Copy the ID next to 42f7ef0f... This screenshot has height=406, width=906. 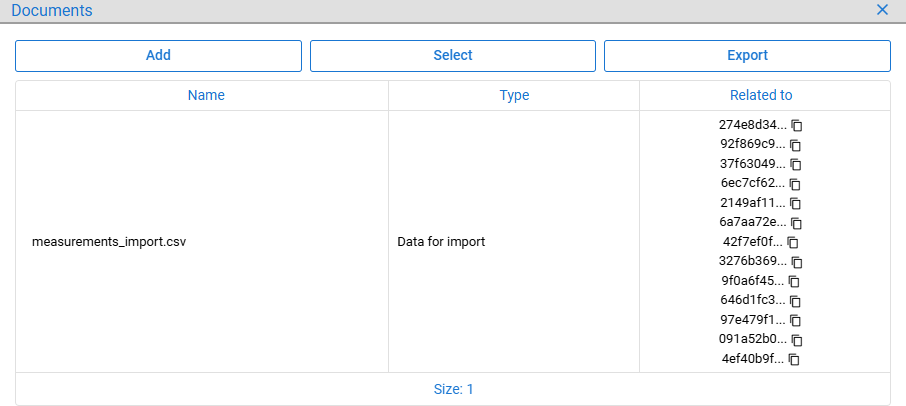[x=792, y=243]
